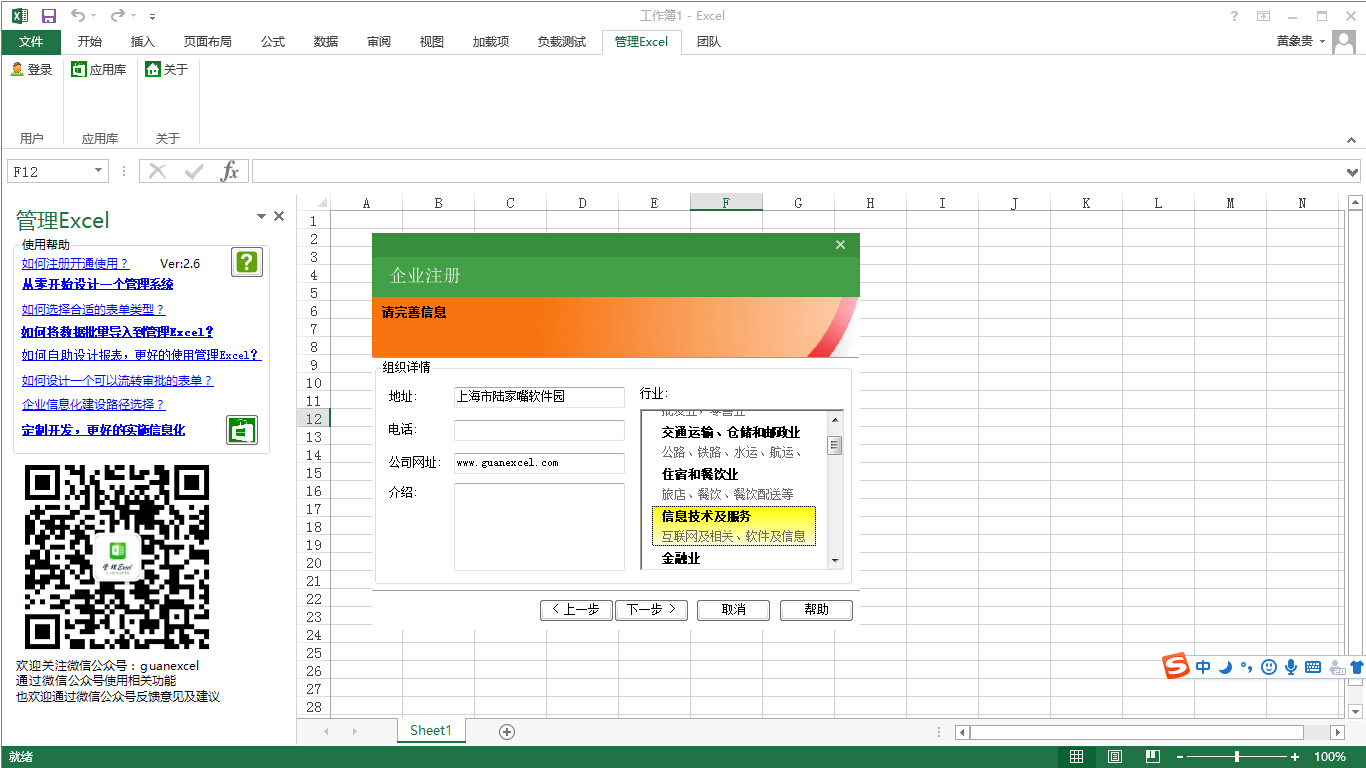Click the 上一步 previous step button
This screenshot has height=768, width=1366.
[x=576, y=610]
